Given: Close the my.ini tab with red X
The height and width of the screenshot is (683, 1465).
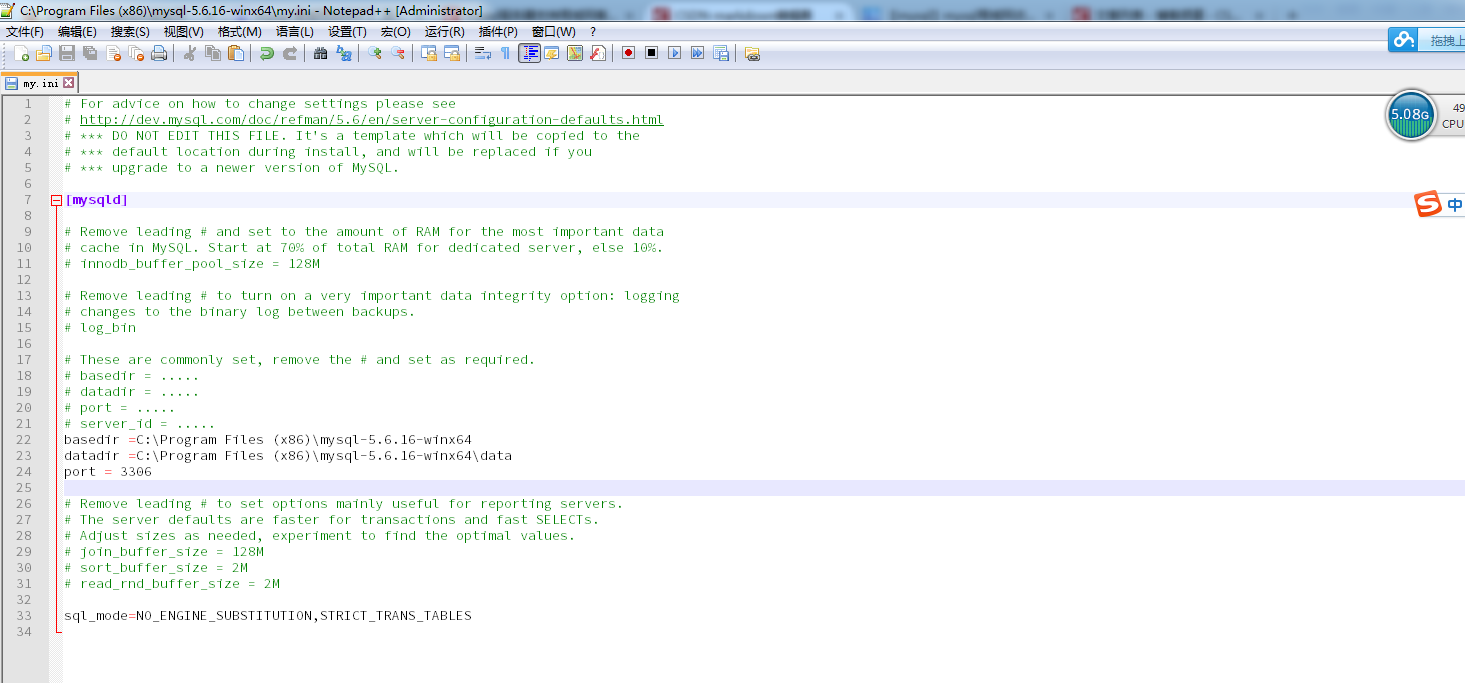Looking at the screenshot, I should point(68,83).
